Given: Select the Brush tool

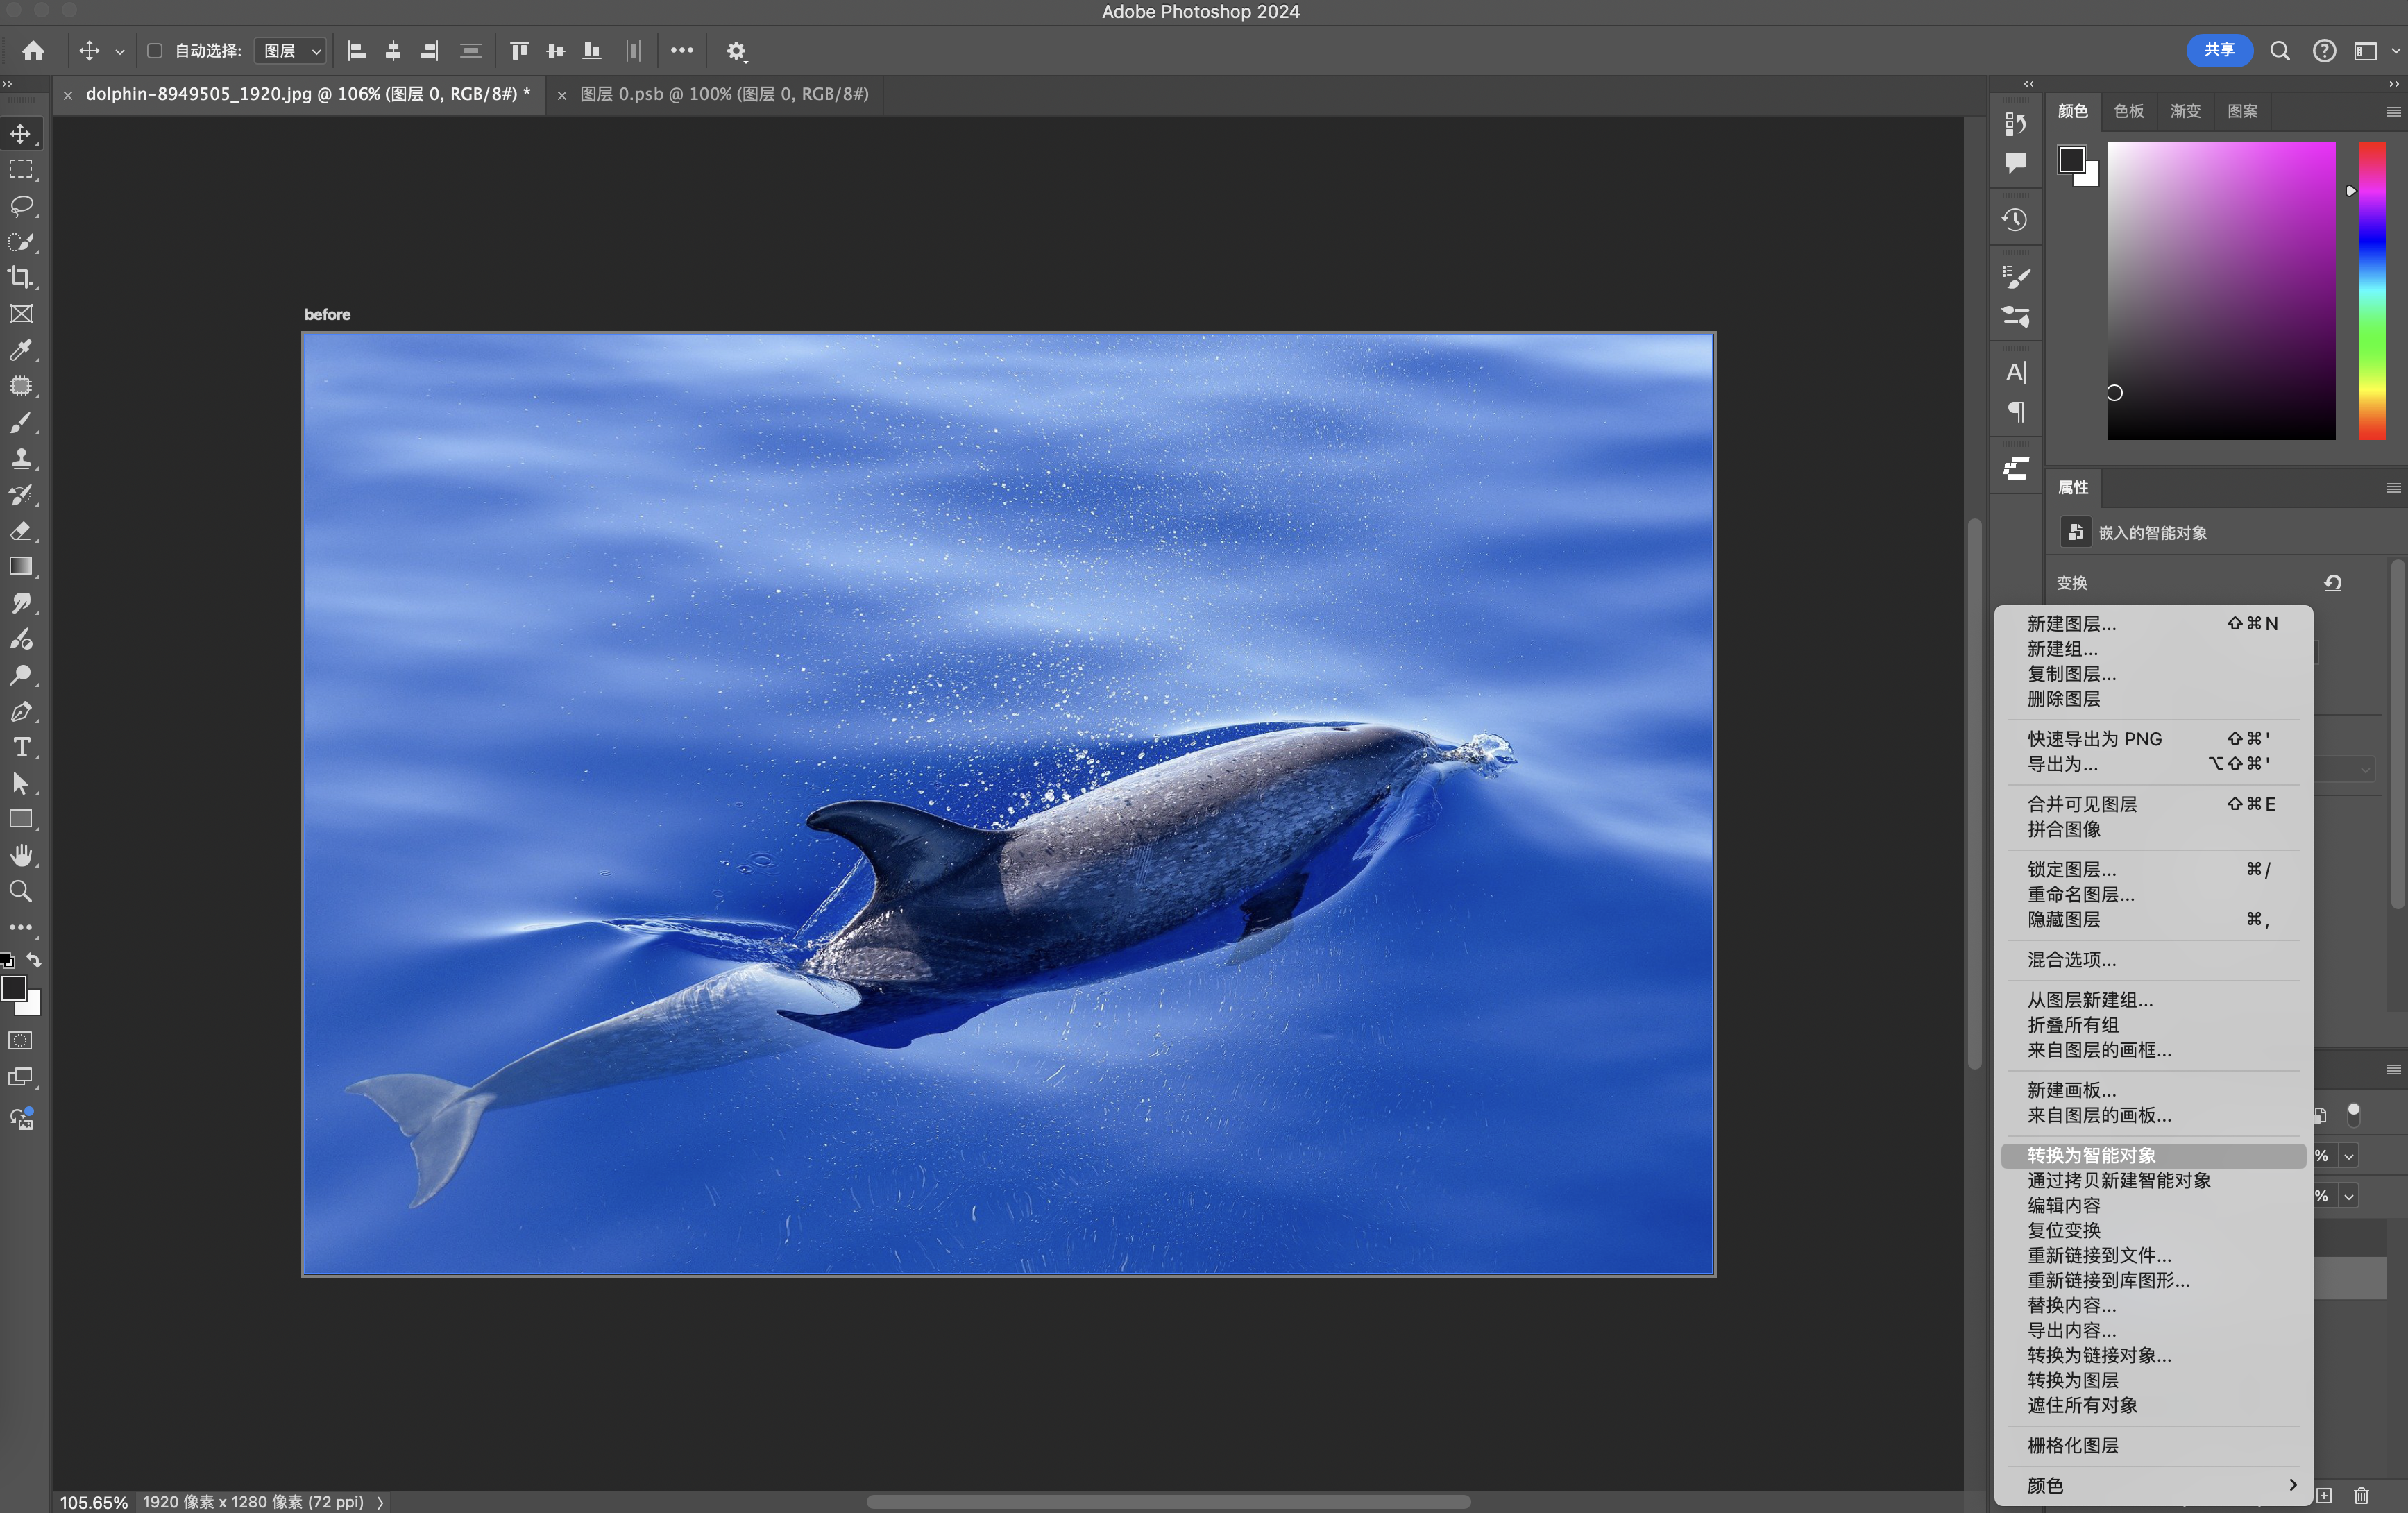Looking at the screenshot, I should click(21, 422).
